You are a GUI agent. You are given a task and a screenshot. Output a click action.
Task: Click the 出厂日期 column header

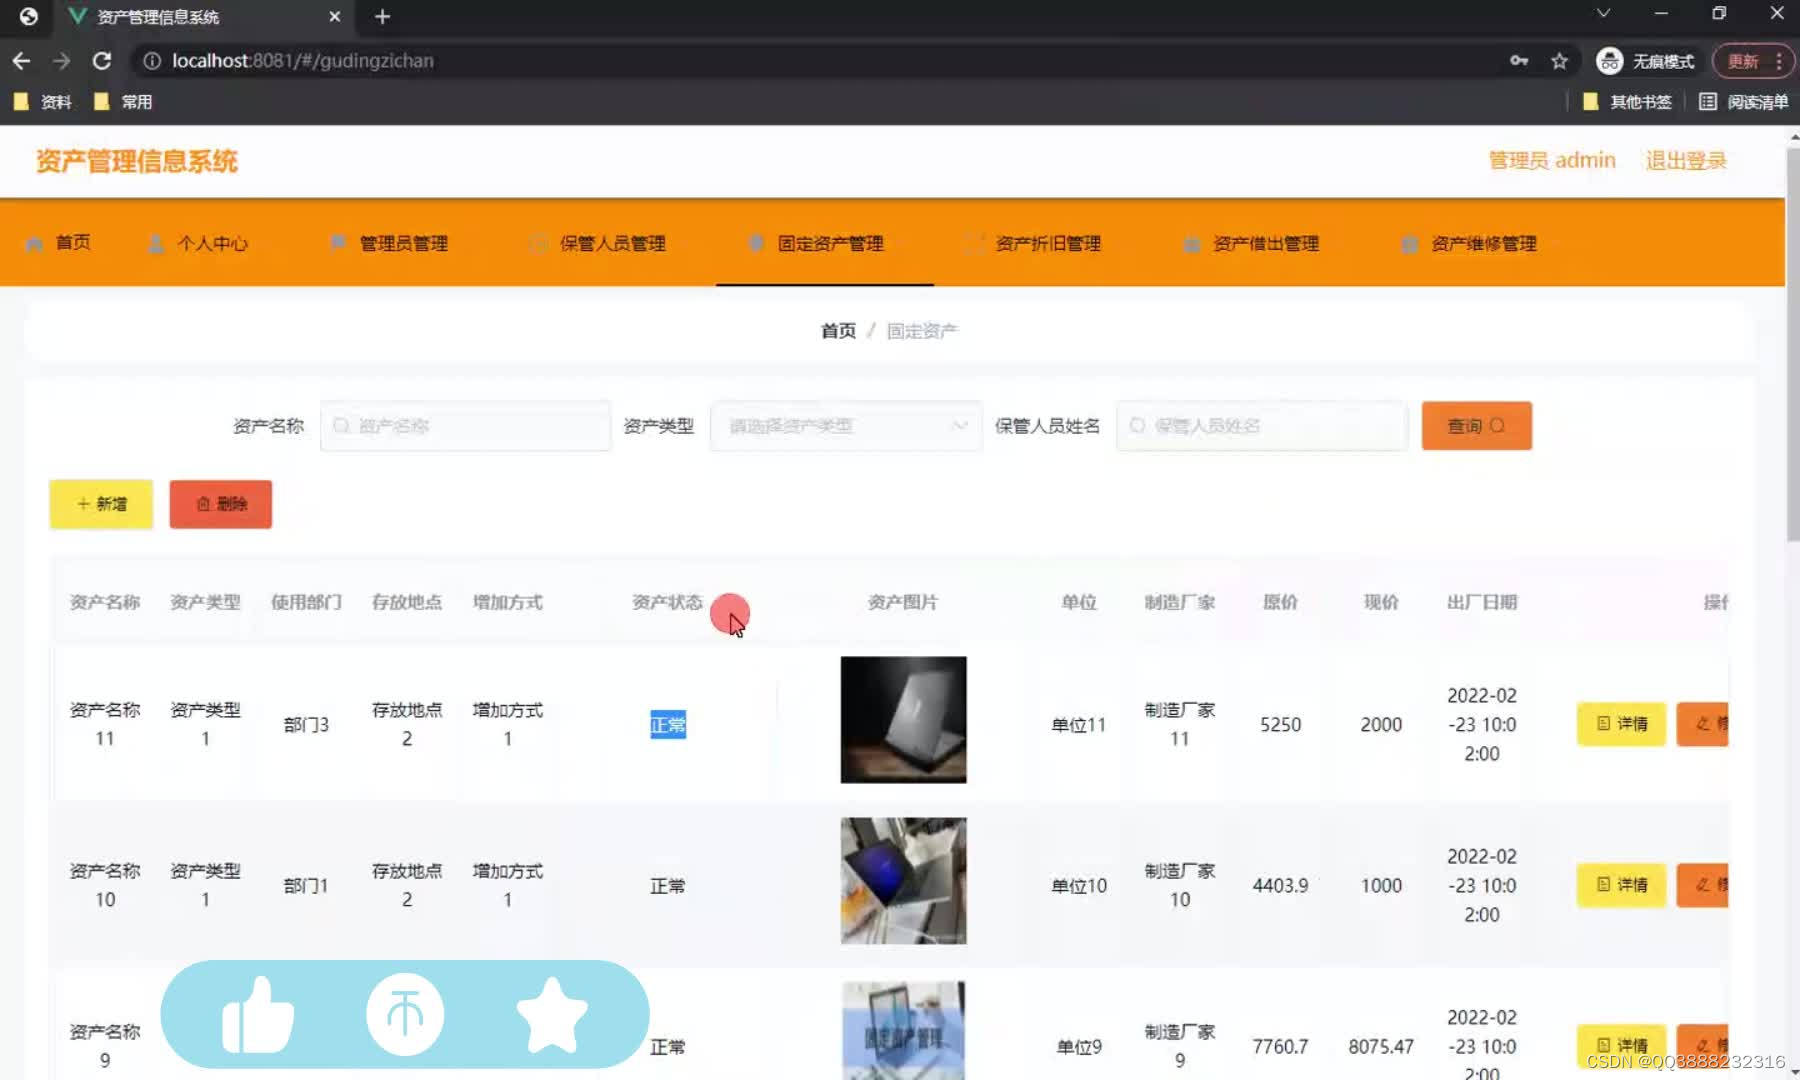(x=1481, y=602)
